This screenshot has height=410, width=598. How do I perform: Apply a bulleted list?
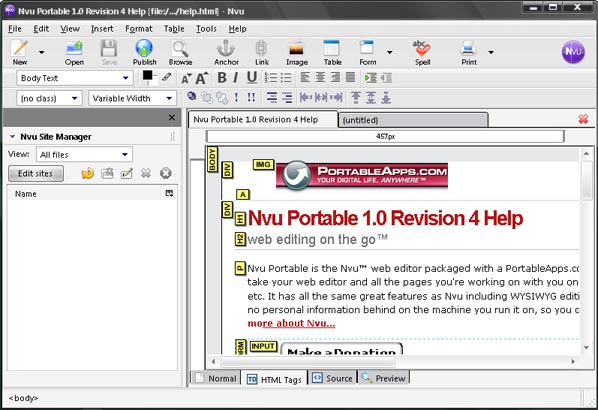click(x=286, y=78)
